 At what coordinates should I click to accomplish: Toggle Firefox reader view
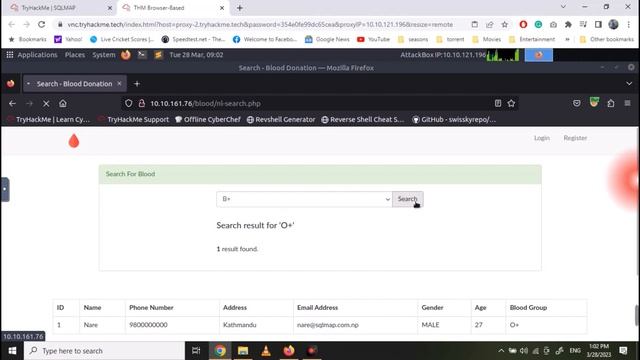(x=498, y=104)
